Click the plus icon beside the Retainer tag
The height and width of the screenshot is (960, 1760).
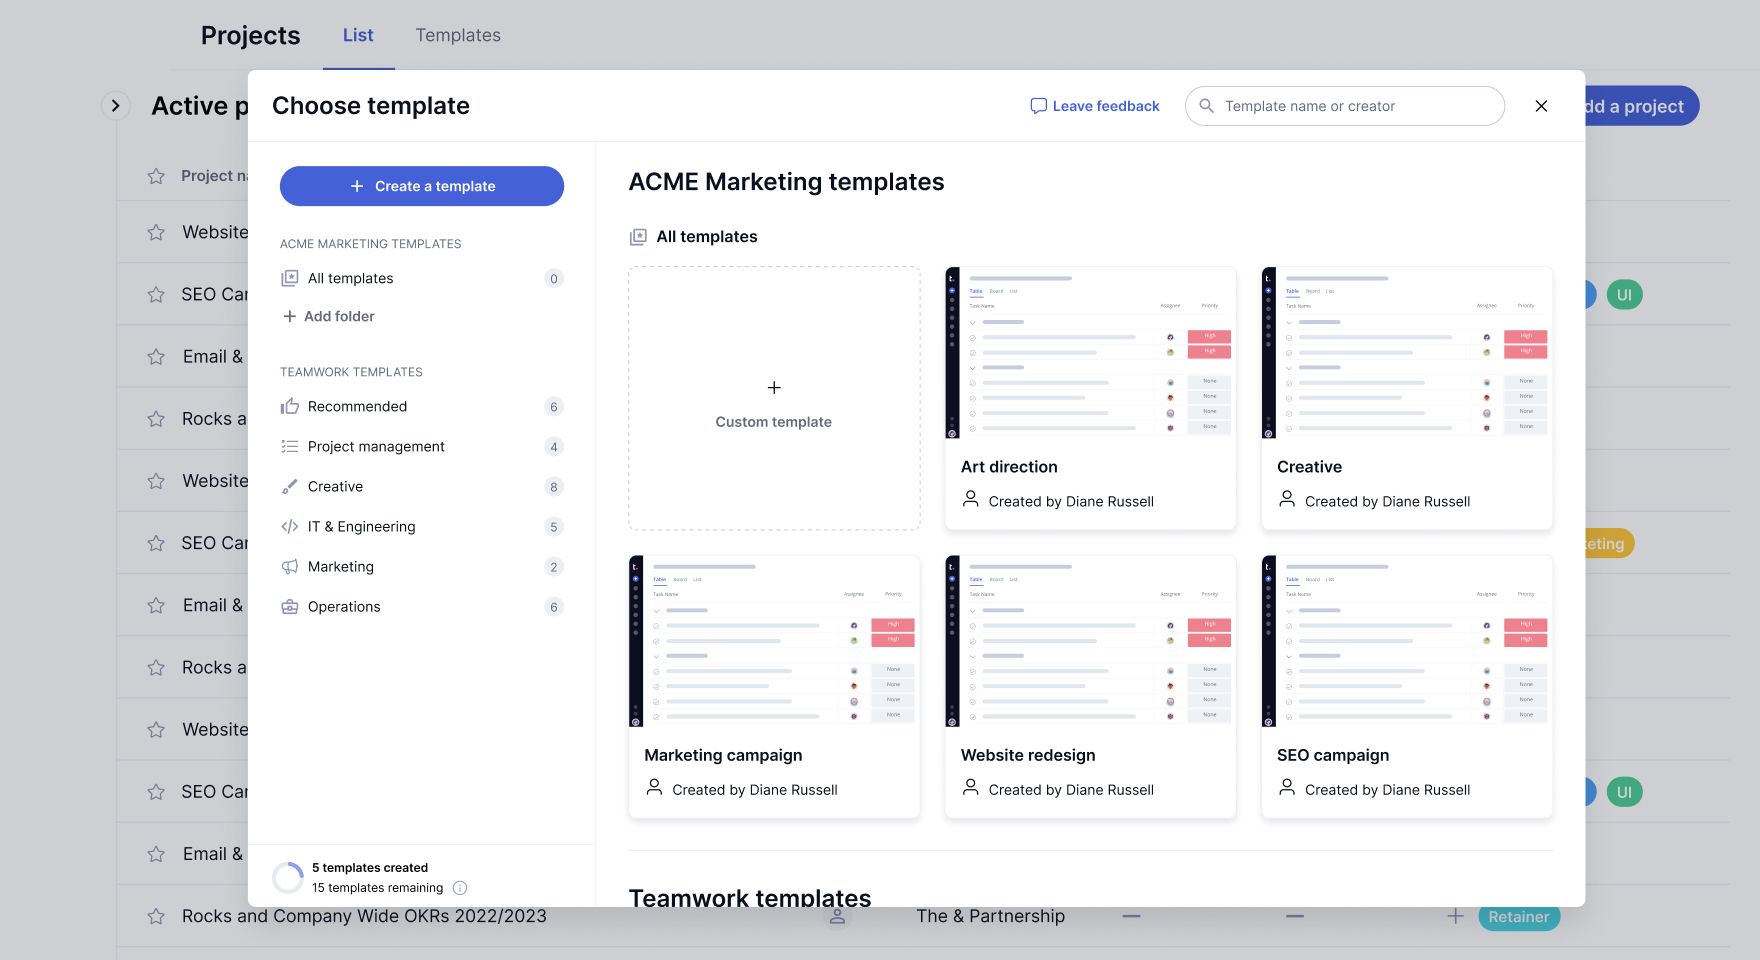(1455, 916)
